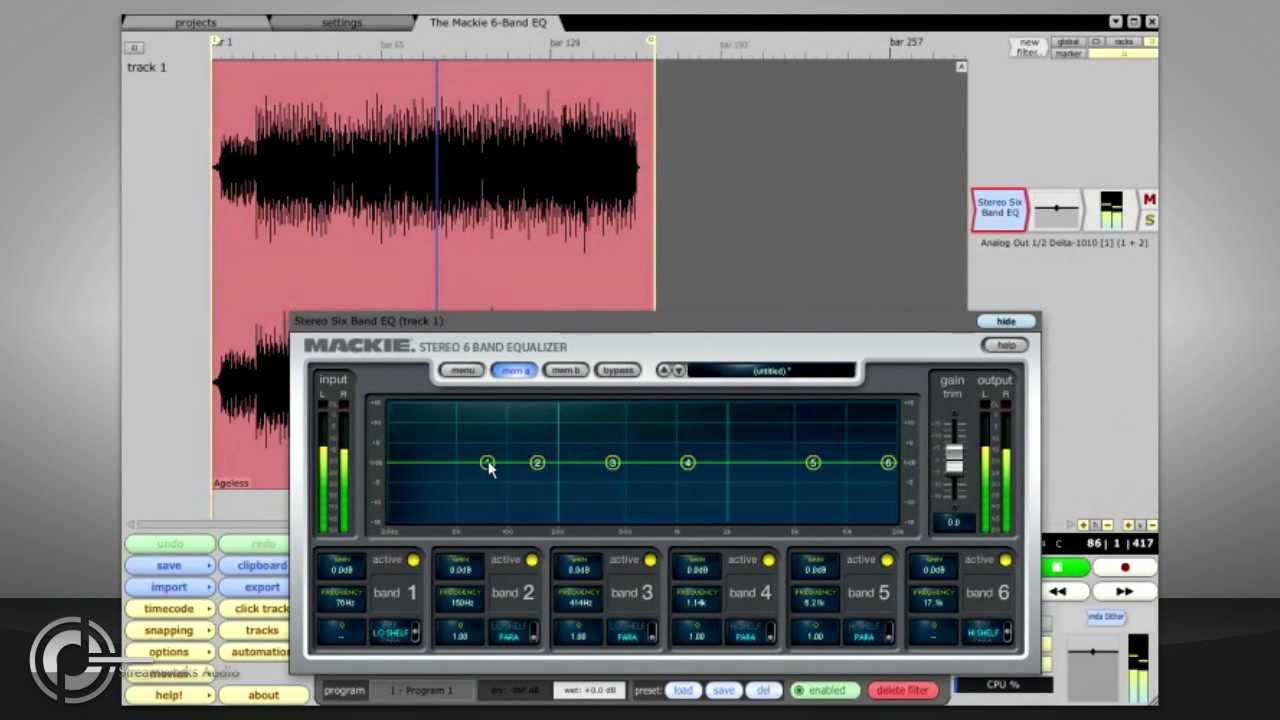This screenshot has height=720, width=1280.
Task: Click the Stereo Six Band EQ filter block
Action: (x=999, y=209)
